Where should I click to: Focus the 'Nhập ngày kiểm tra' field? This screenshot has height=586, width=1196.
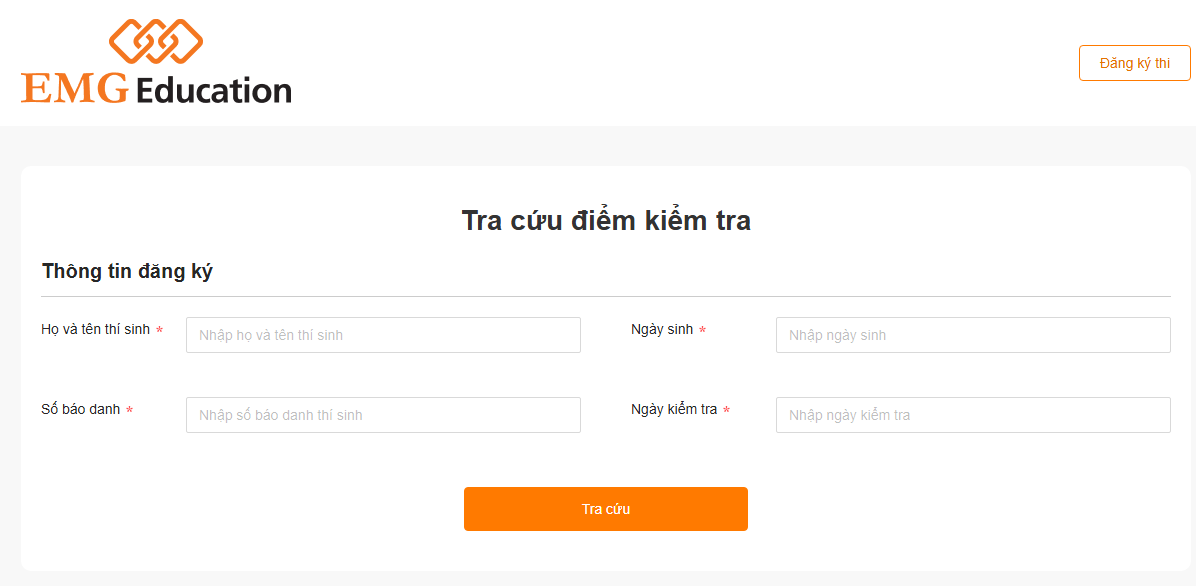(973, 414)
